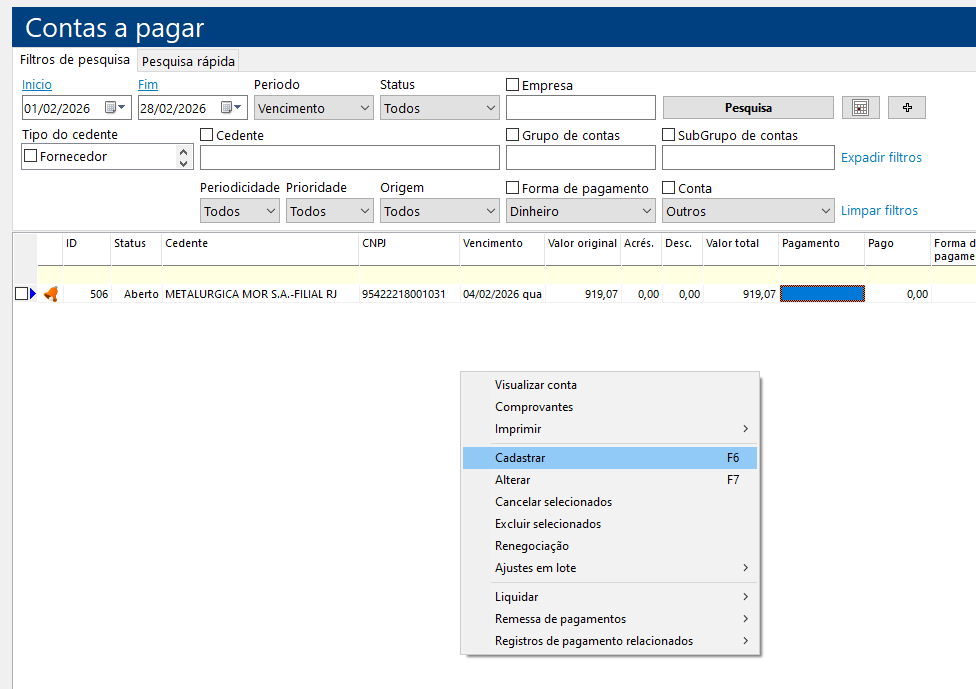Choose Cadastrar from the context menu
The height and width of the screenshot is (689, 976).
click(x=520, y=458)
